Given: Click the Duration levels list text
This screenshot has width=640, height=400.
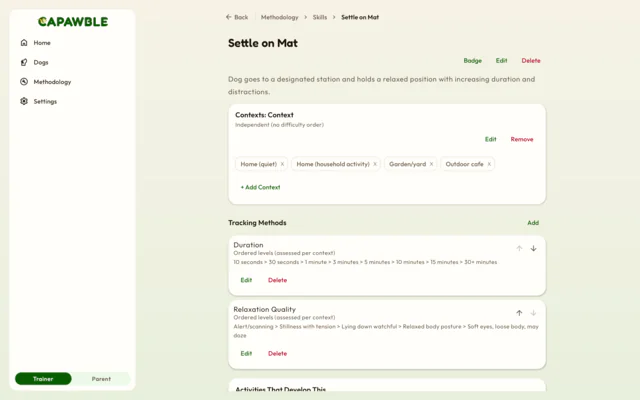Looking at the screenshot, I should click(x=365, y=262).
